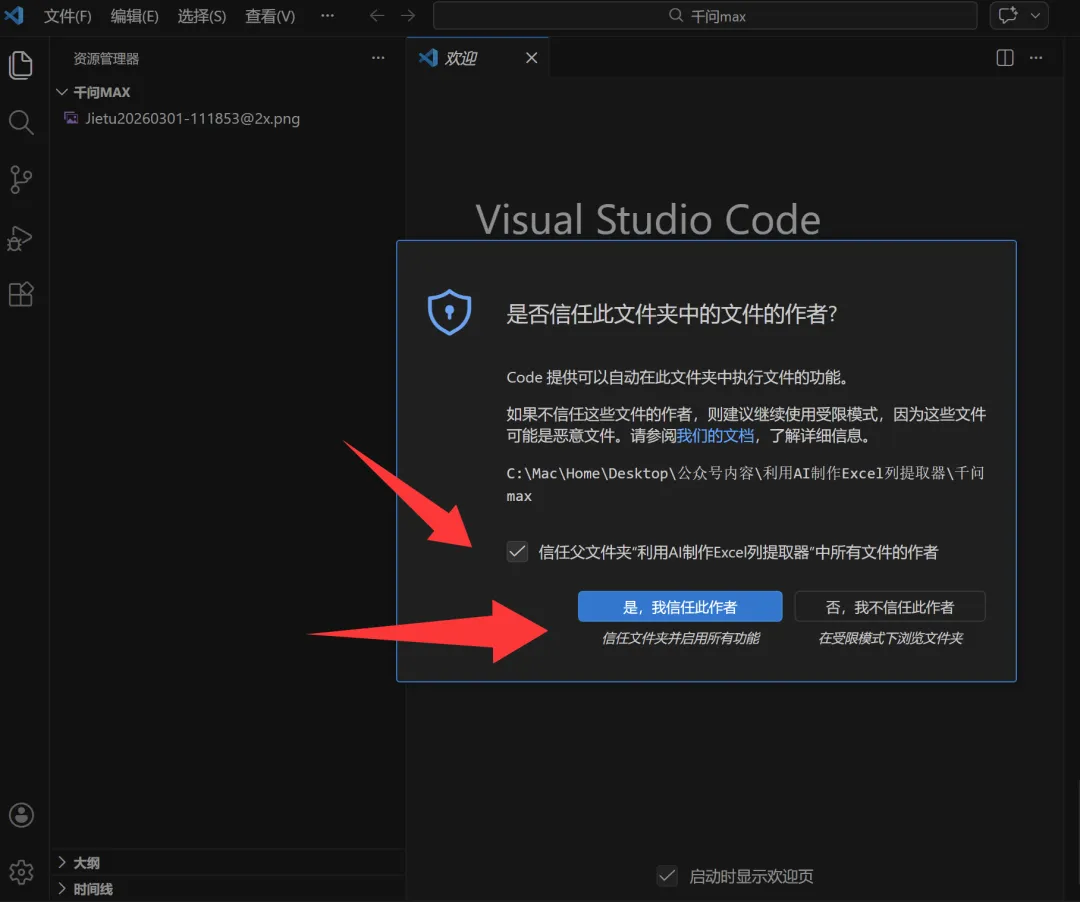Open the Explorer view in activity bar
This screenshot has width=1080, height=902.
(x=21, y=65)
